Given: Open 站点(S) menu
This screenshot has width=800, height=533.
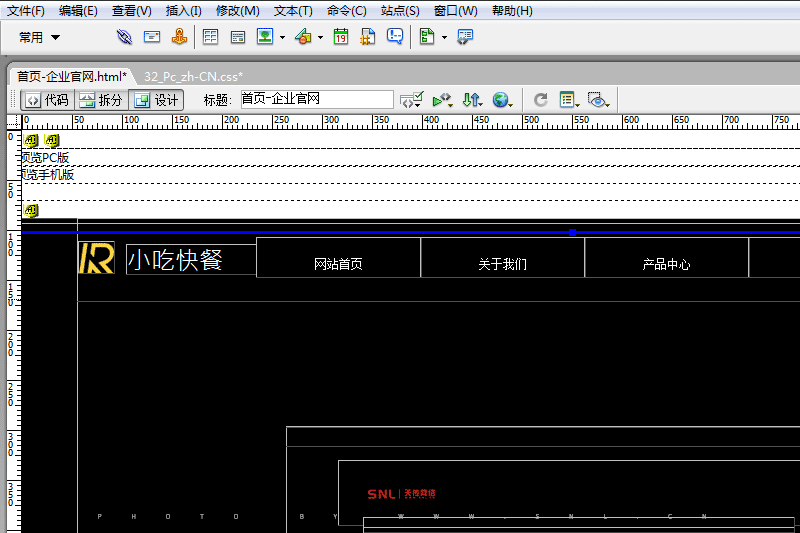Looking at the screenshot, I should click(x=401, y=11).
